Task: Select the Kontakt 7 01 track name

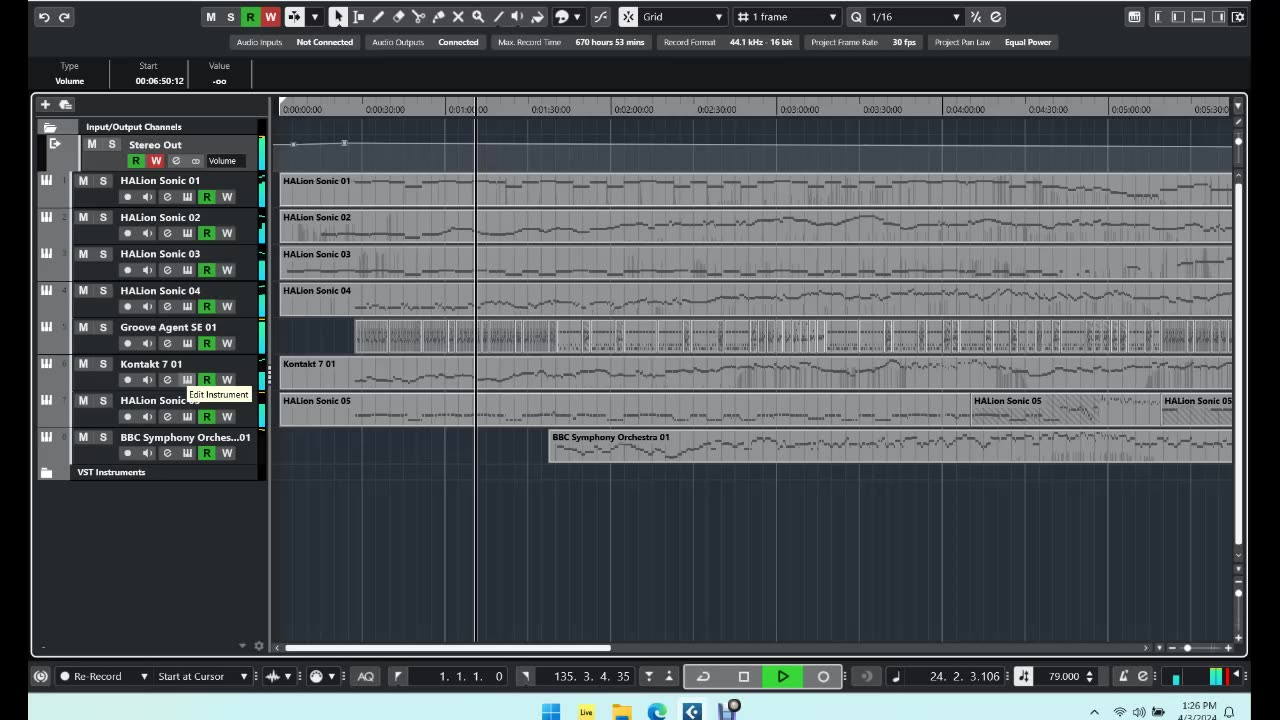Action: 151,364
